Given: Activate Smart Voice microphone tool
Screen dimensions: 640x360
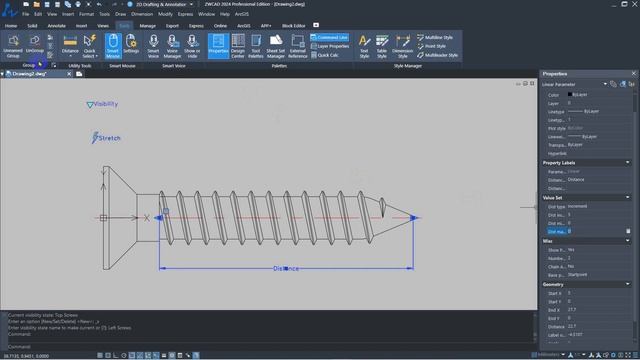Looking at the screenshot, I should pos(153,46).
